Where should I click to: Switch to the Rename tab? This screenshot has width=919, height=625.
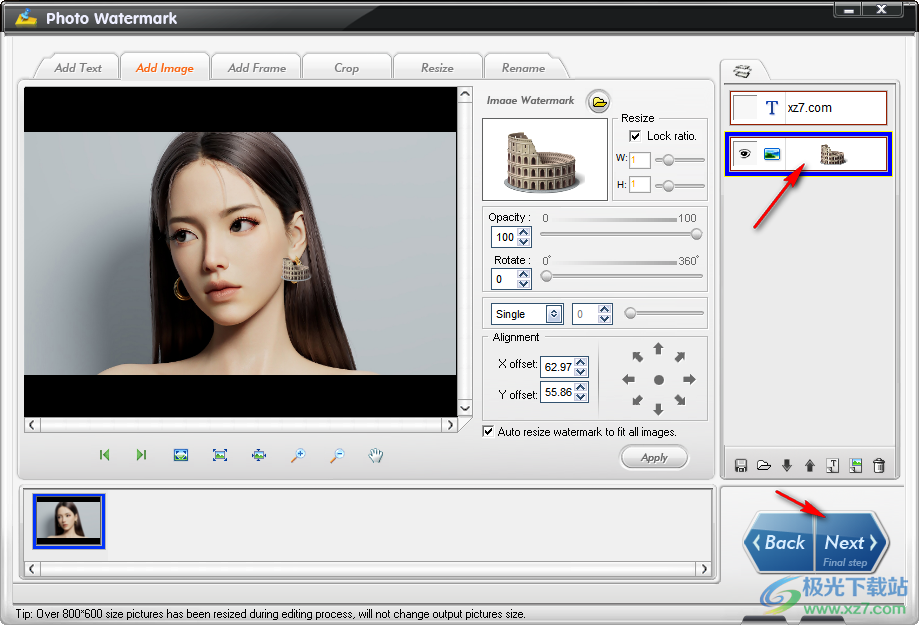(x=523, y=68)
